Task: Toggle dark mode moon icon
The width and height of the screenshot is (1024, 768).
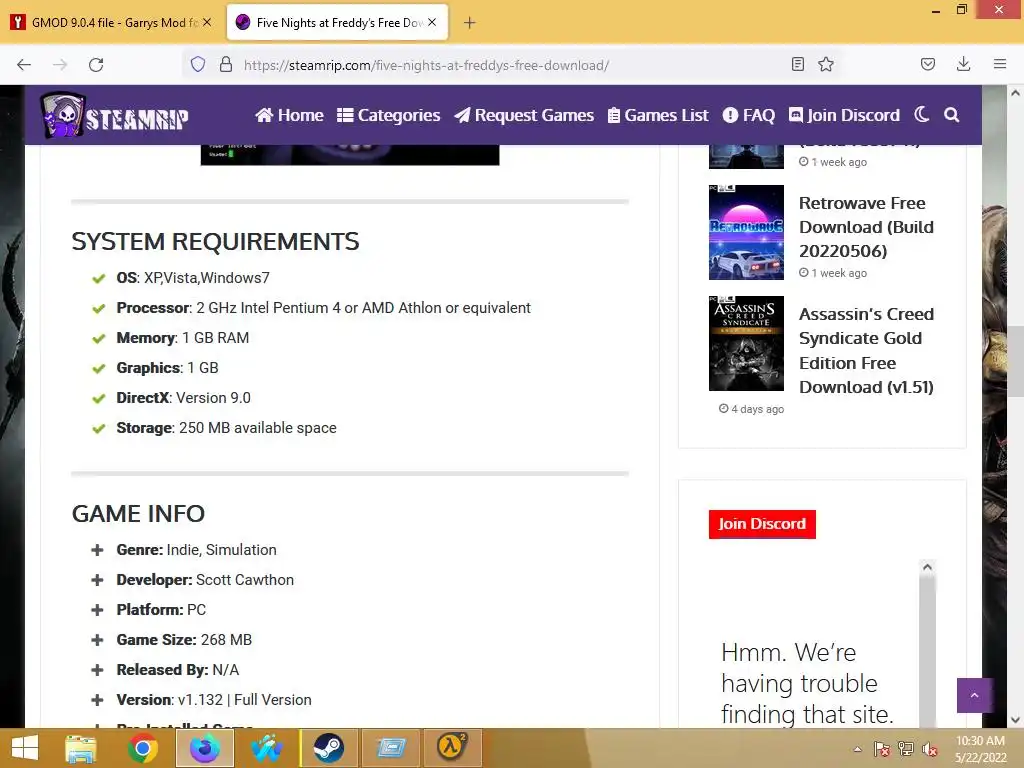Action: pos(921,115)
